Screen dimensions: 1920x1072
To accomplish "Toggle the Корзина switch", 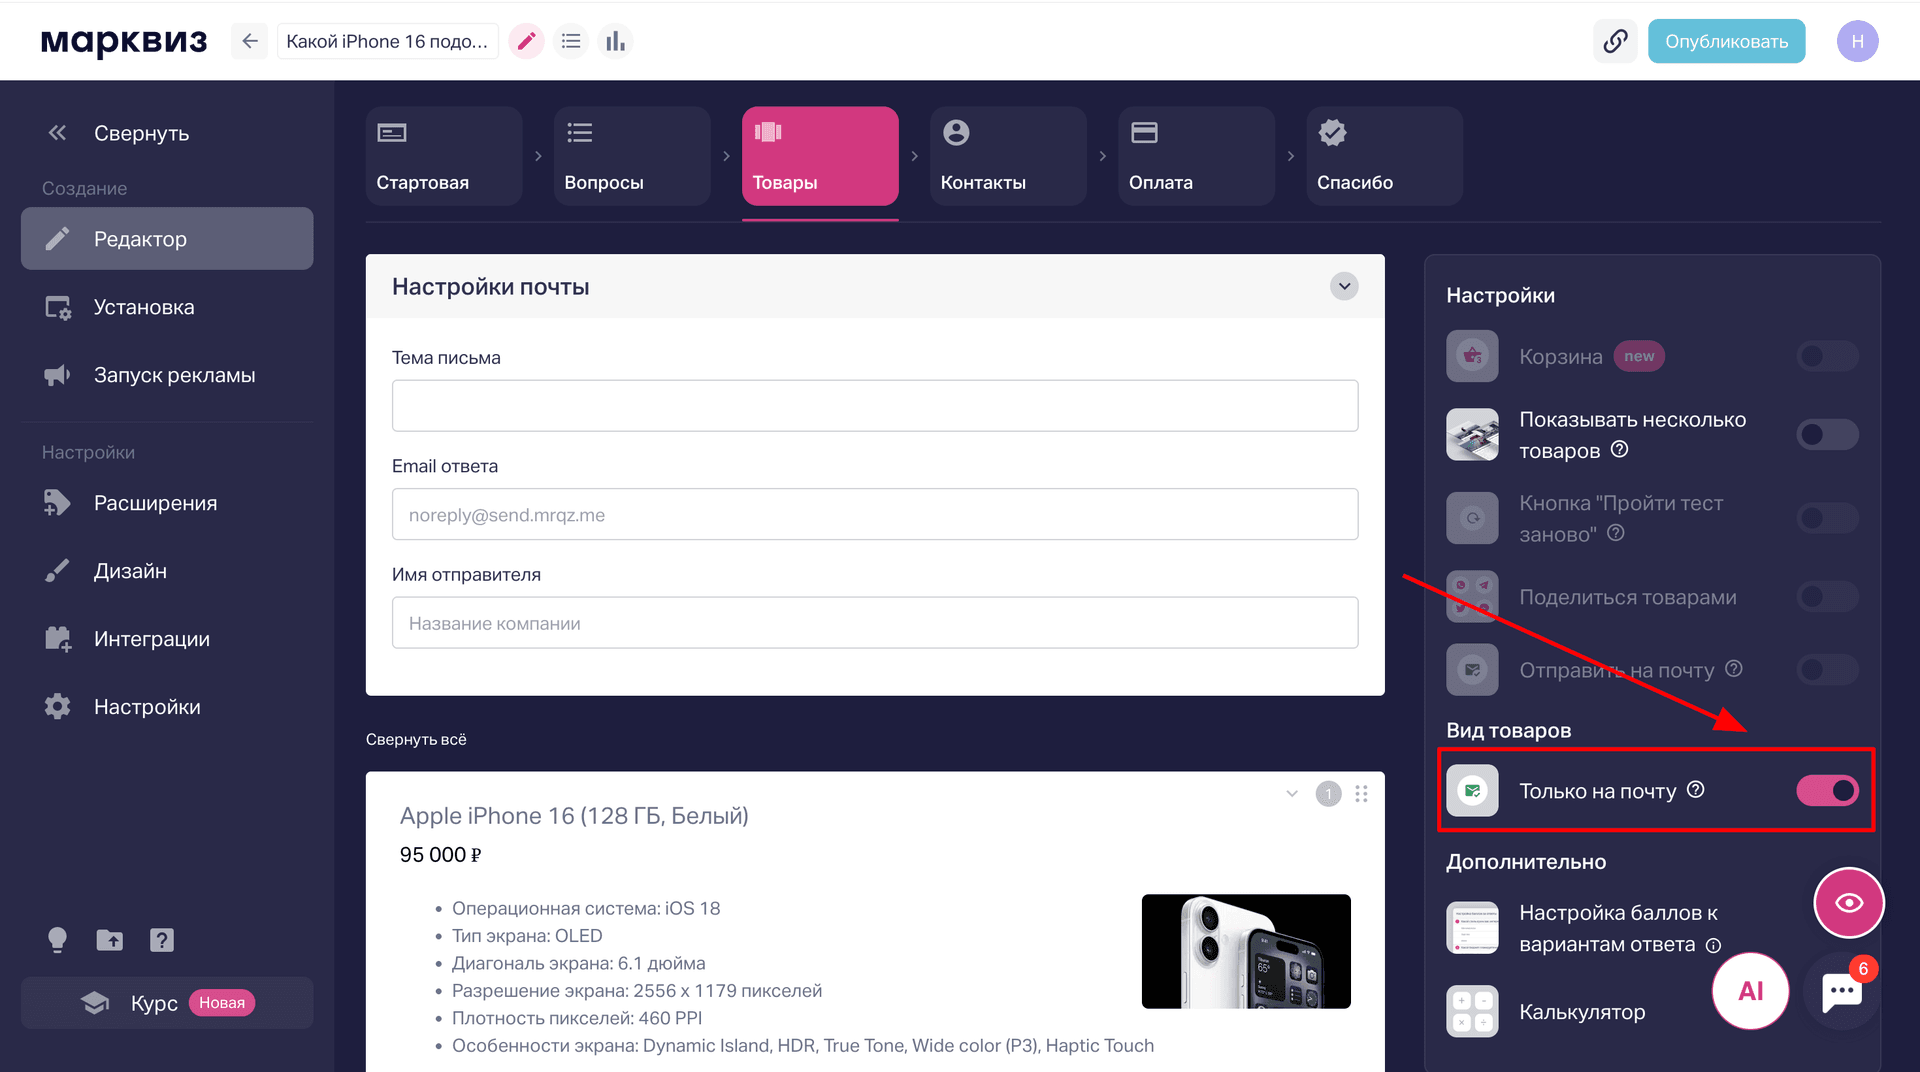I will 1827,356.
